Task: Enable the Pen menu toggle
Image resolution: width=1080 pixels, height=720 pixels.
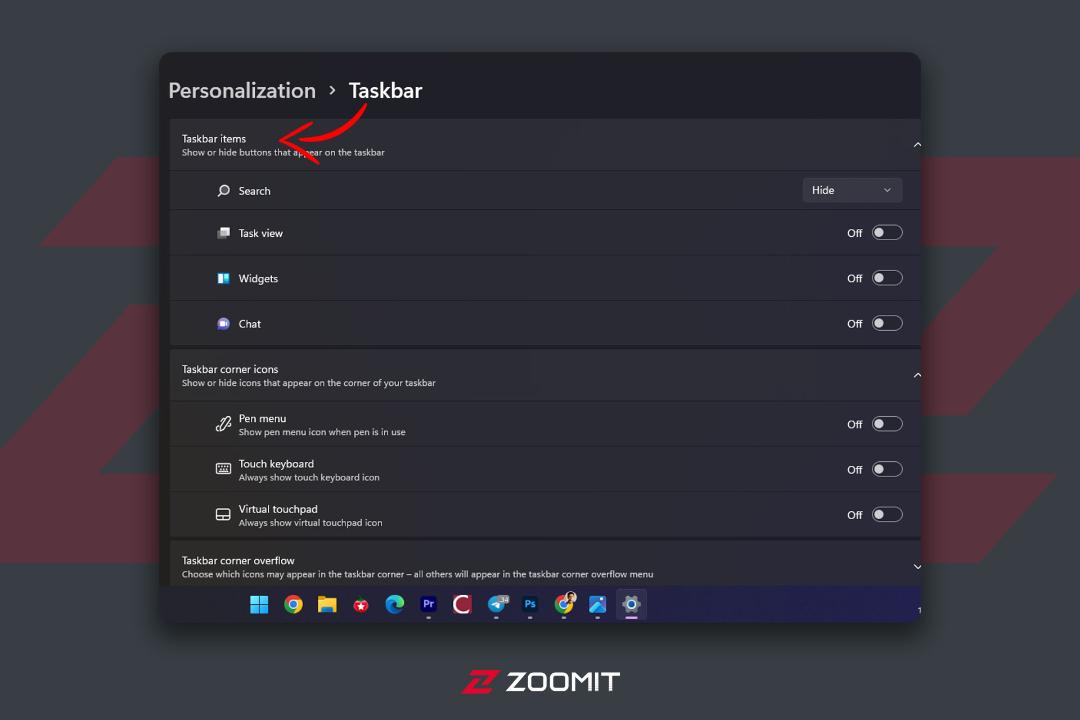Action: [x=887, y=424]
